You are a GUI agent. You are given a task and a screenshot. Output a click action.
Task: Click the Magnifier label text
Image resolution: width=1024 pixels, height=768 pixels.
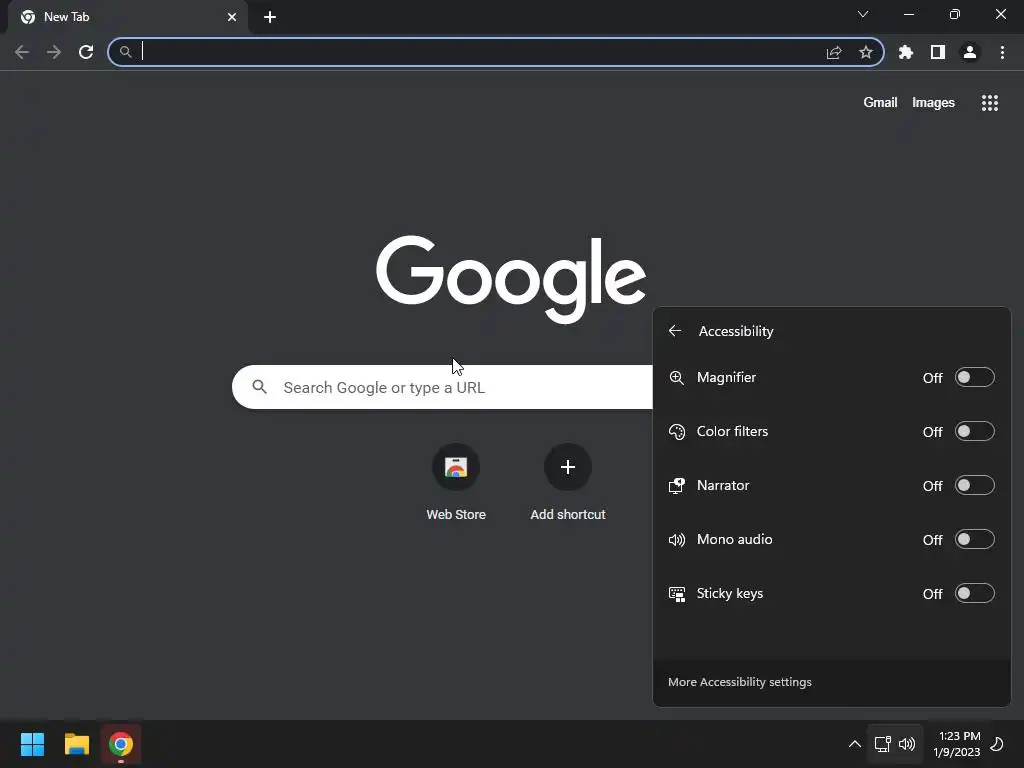tap(726, 377)
